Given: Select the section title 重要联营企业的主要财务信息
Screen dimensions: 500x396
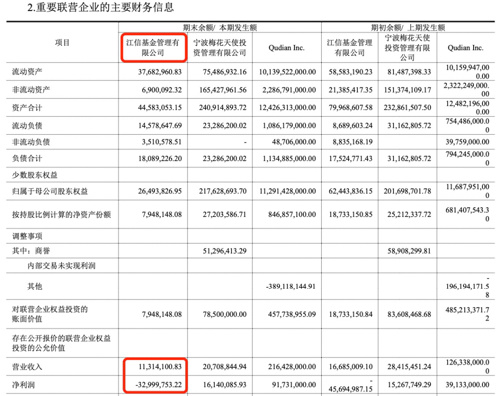Looking at the screenshot, I should point(105,7).
